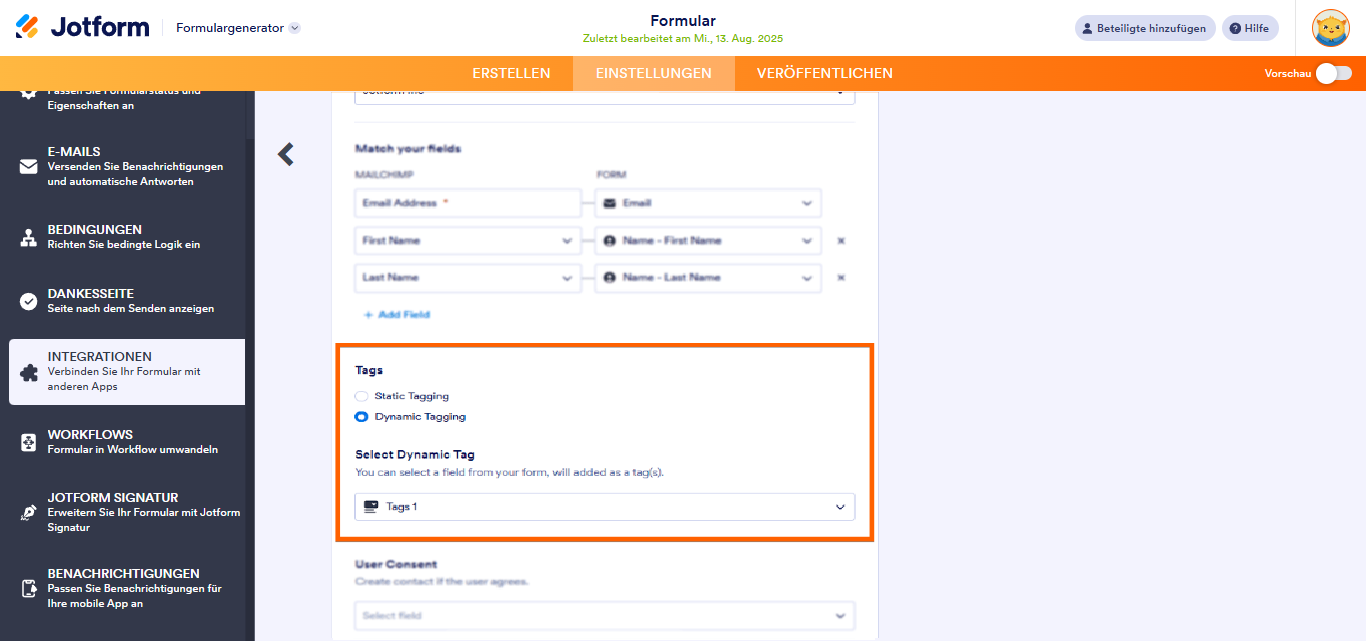Image resolution: width=1366 pixels, height=641 pixels.
Task: Open the Select Dynamic Tag dropdown
Action: 604,507
